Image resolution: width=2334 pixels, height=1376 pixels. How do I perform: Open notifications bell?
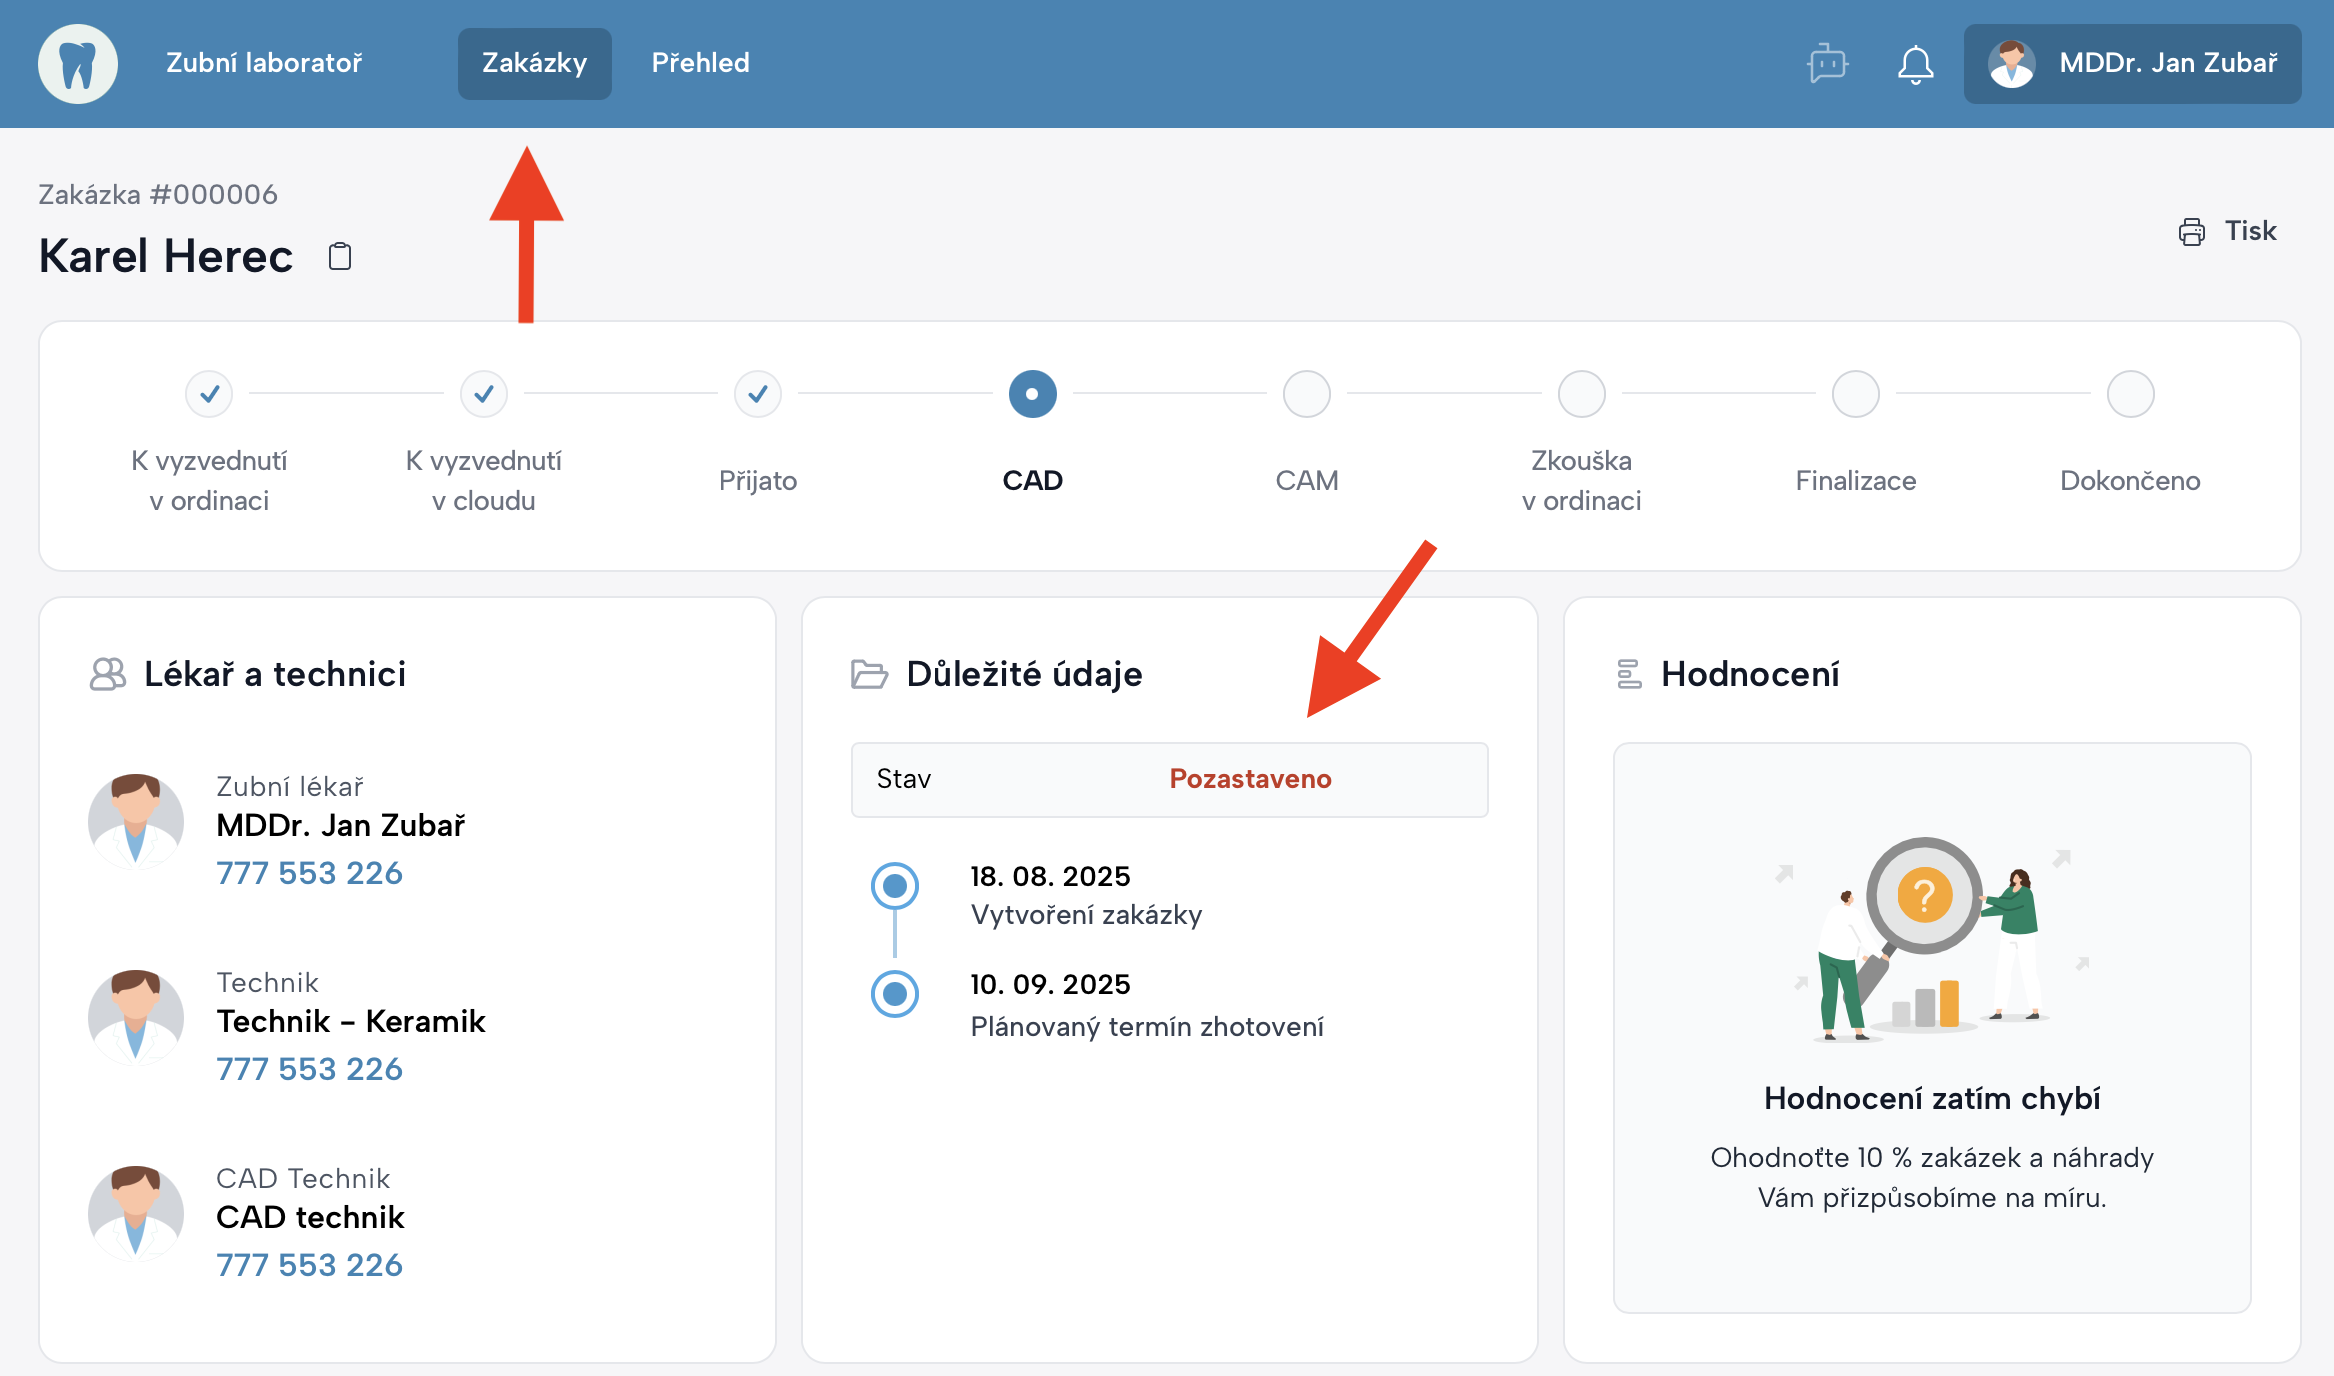(x=1915, y=64)
